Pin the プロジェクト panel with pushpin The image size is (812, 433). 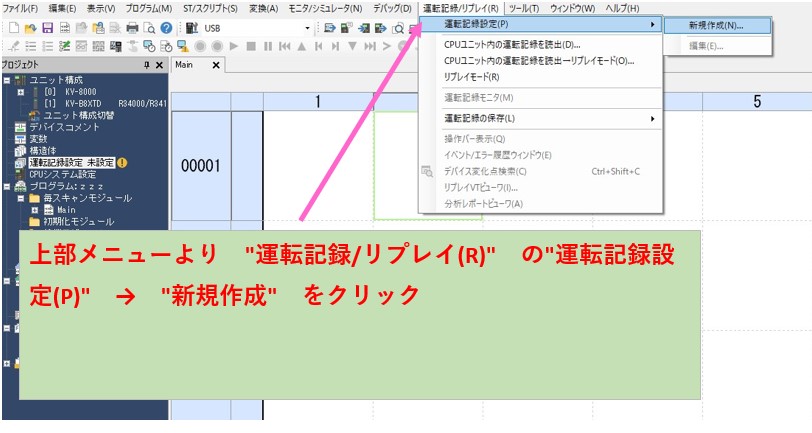tap(147, 65)
